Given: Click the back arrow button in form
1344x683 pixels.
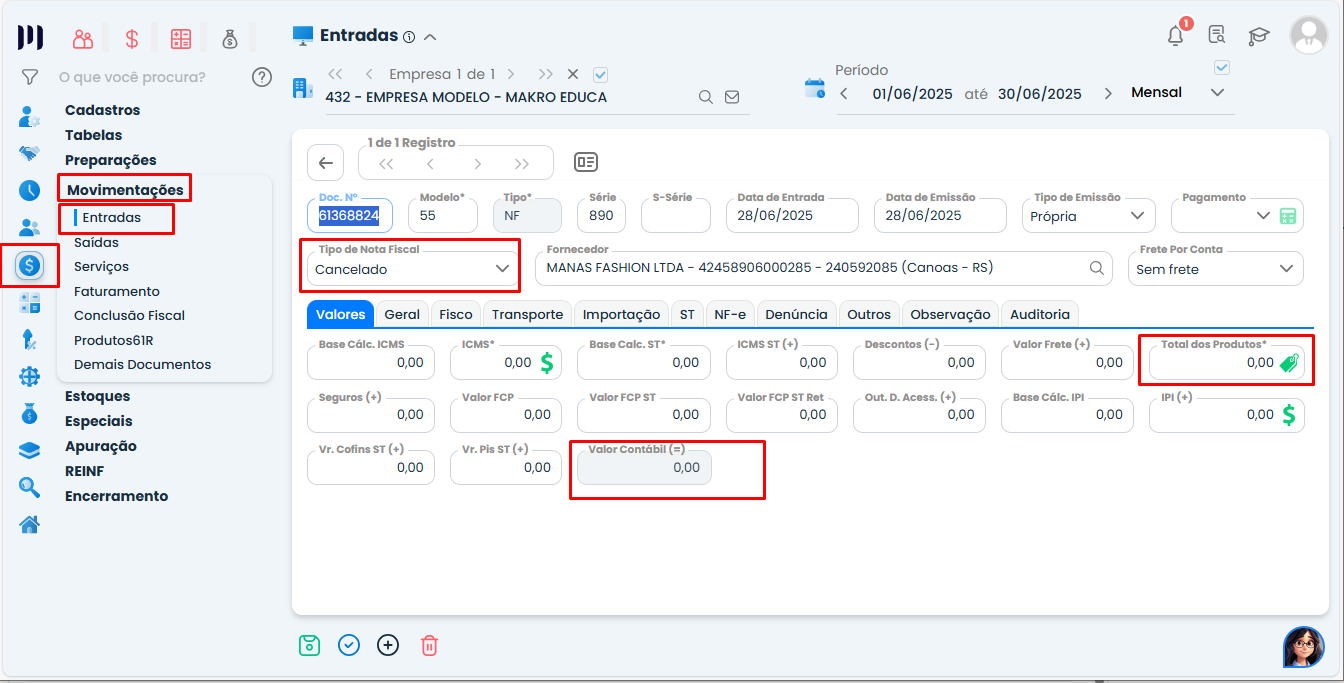Looking at the screenshot, I should coord(325,163).
